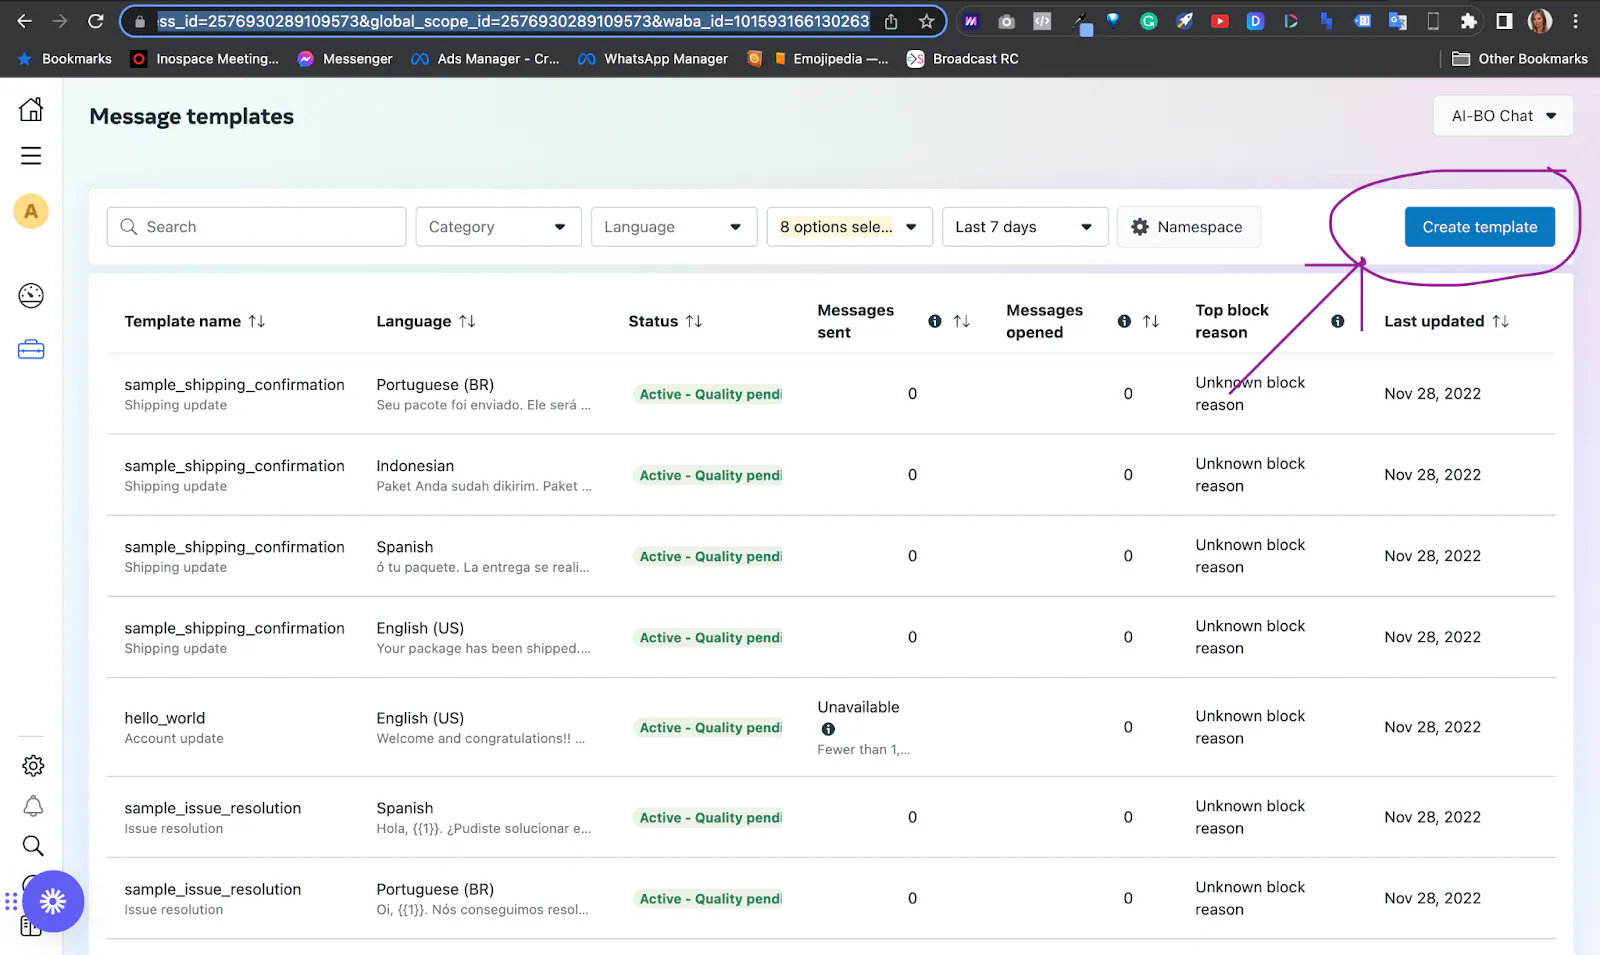
Task: Click info icon beside Top block reason
Action: pos(1337,321)
